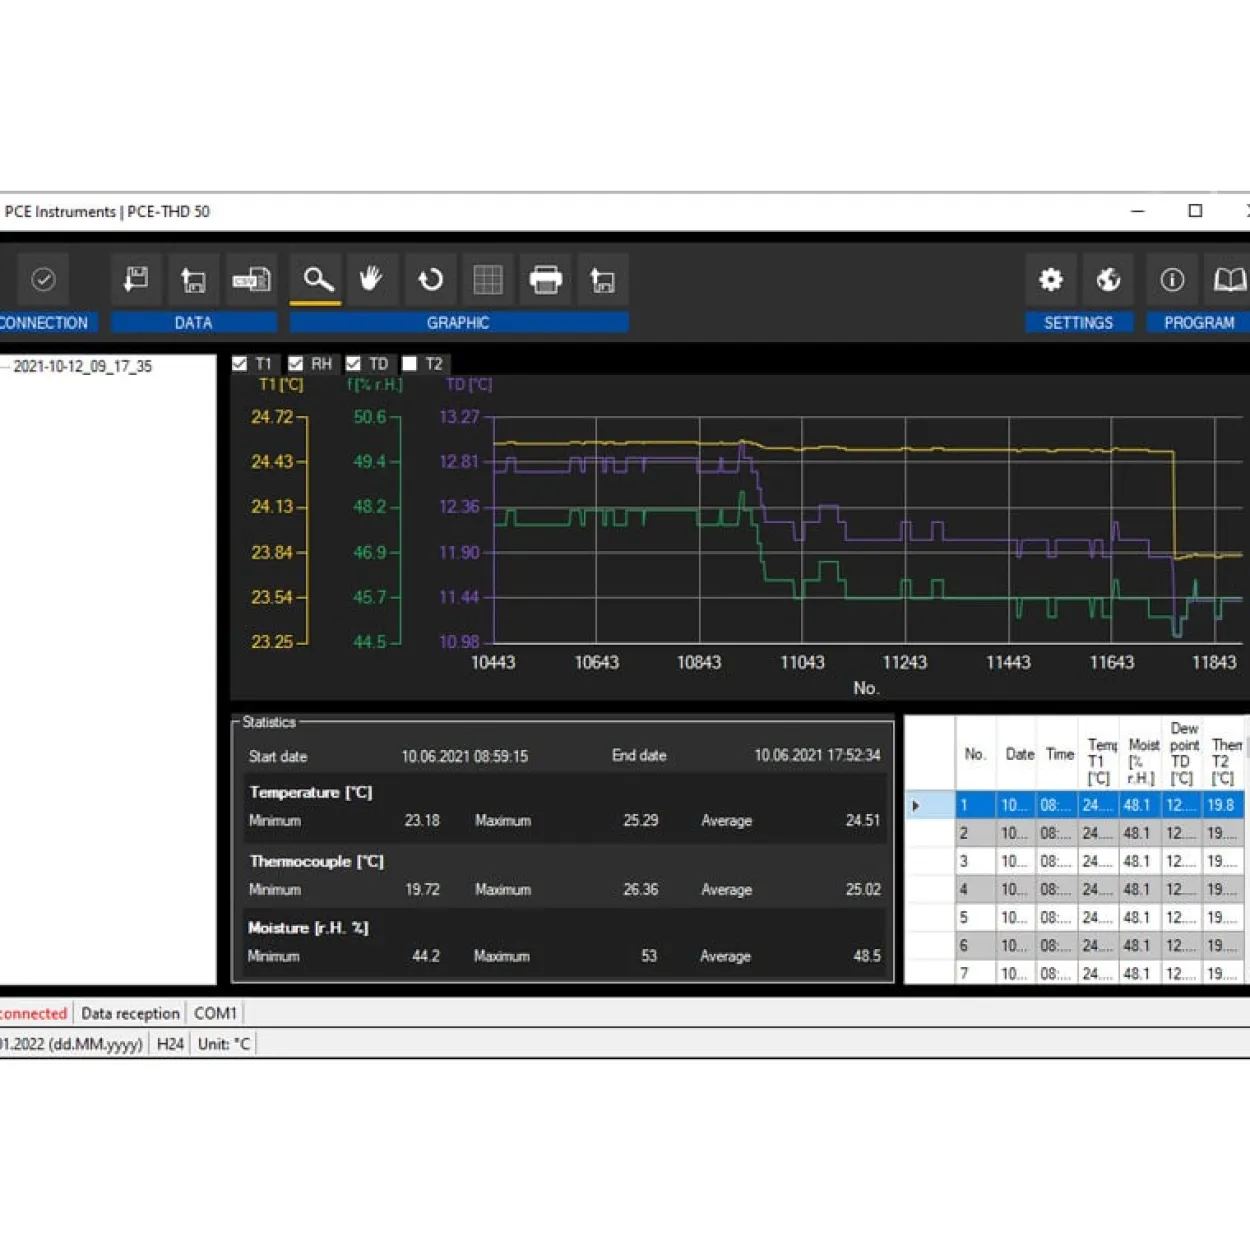This screenshot has width=1250, height=1250.
Task: Select table row number 1
Action: pos(1075,805)
